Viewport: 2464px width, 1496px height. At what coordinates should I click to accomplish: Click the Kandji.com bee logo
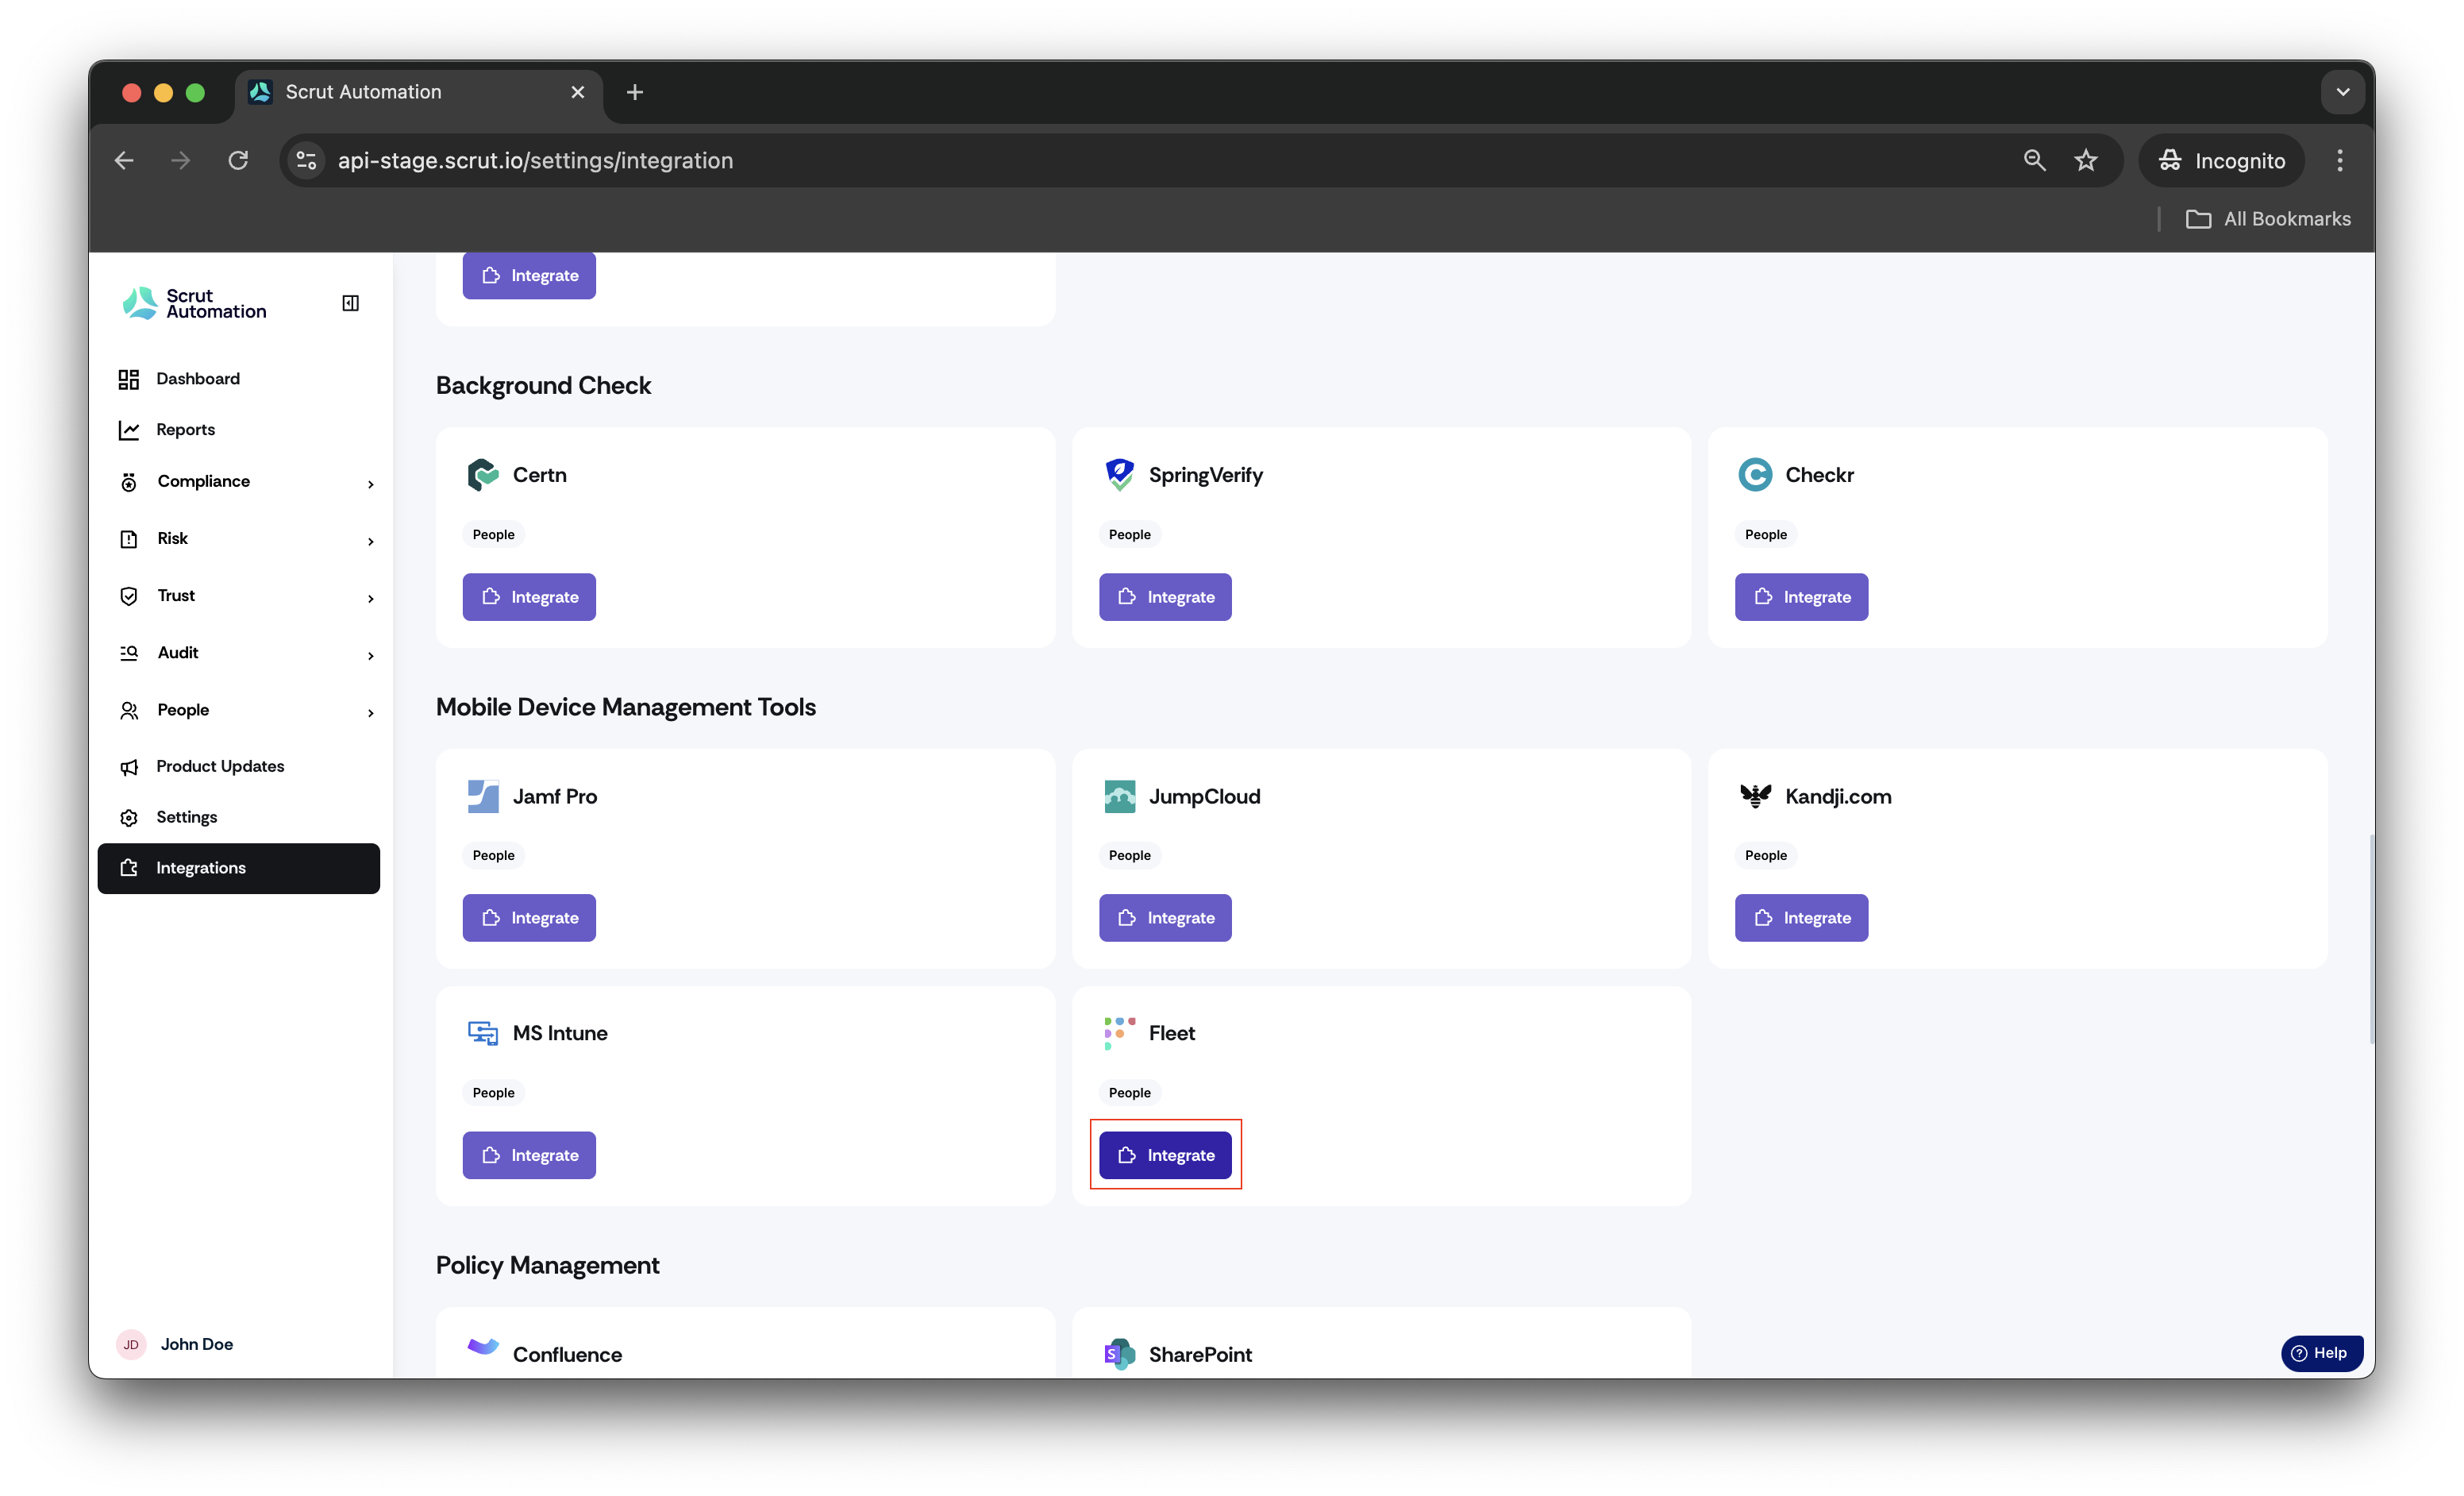click(1755, 796)
